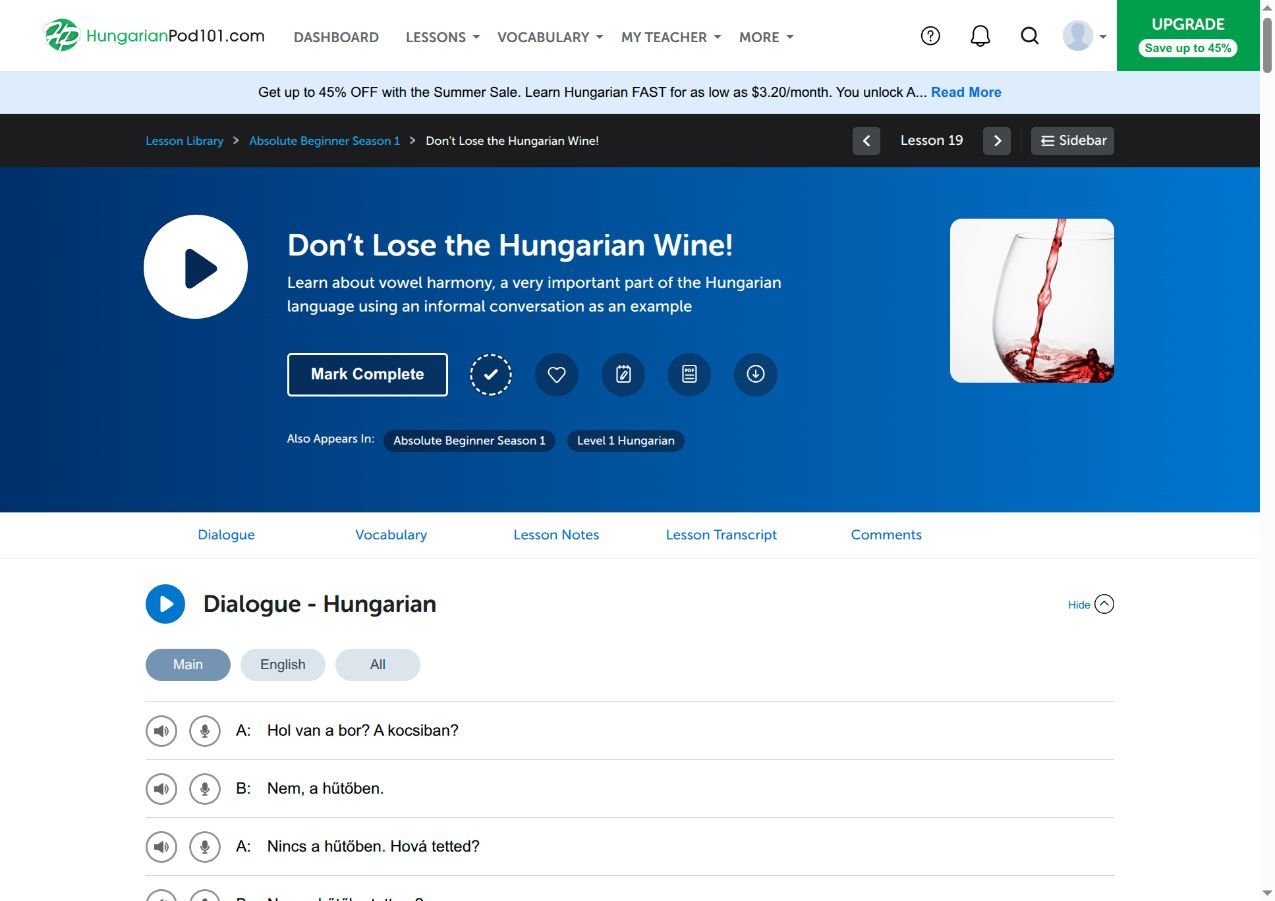
Task: Go to the Dashboard page
Action: coord(336,37)
